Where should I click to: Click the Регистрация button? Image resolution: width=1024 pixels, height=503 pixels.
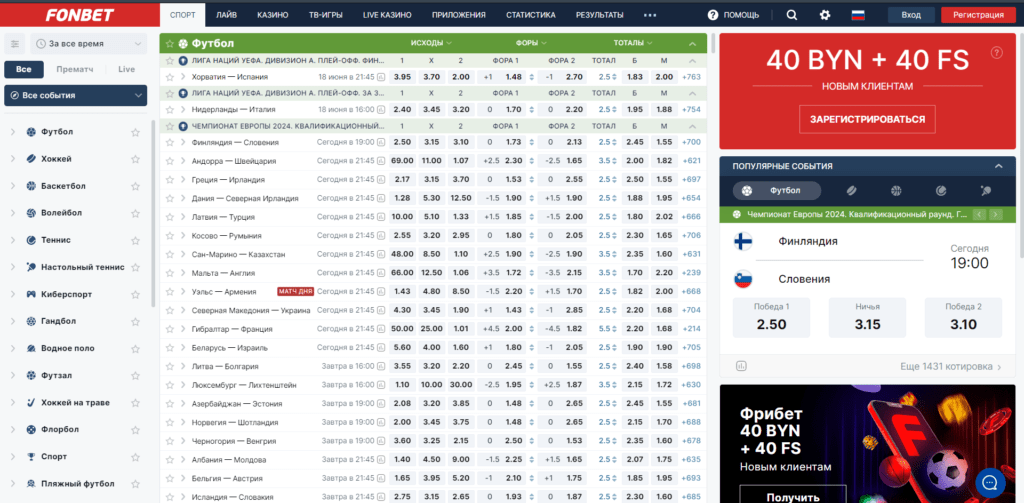coord(978,15)
